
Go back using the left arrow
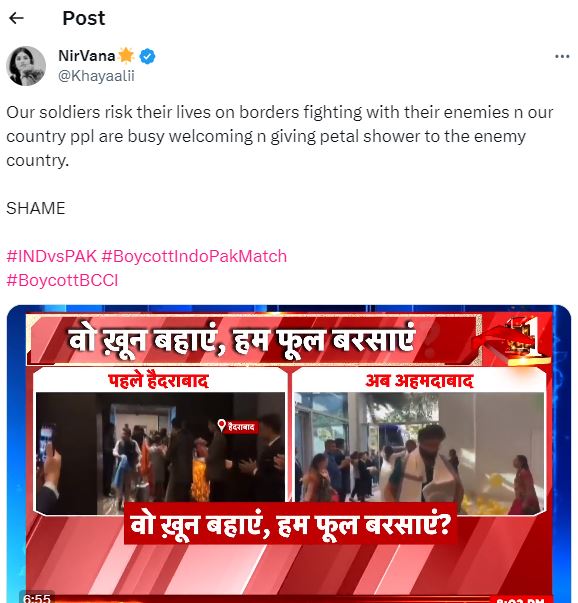click(16, 18)
